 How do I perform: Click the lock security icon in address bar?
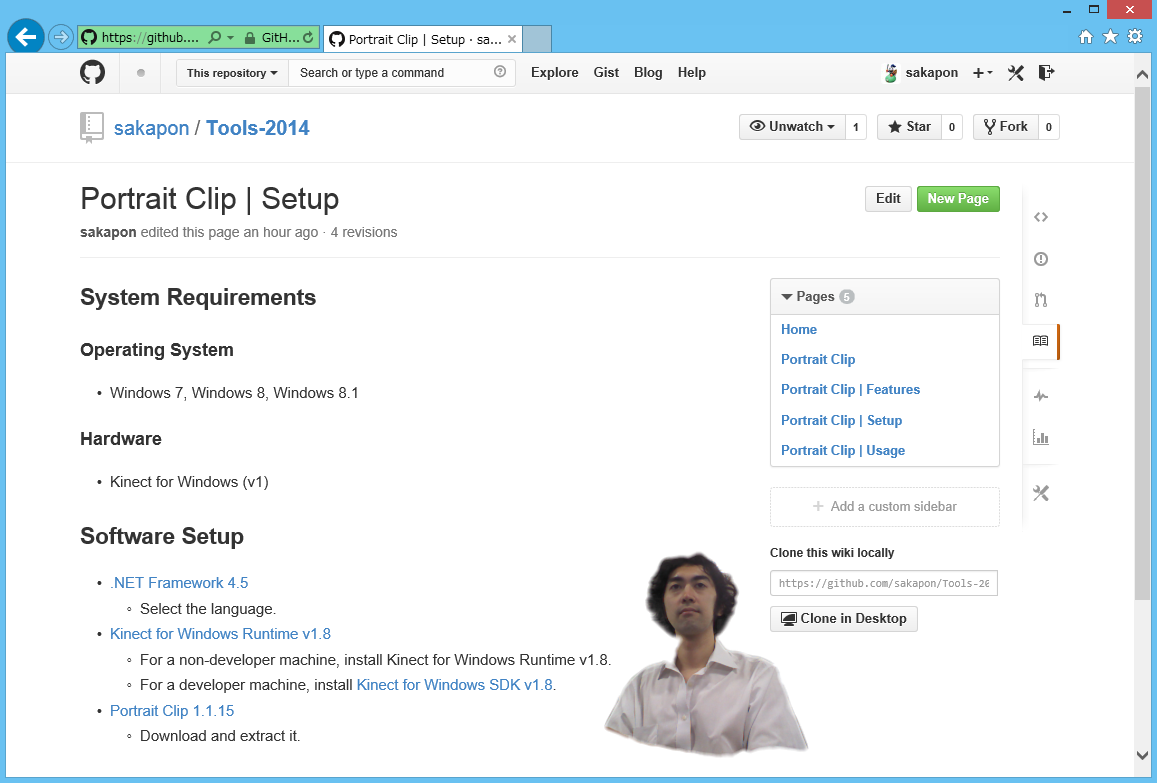coord(249,38)
